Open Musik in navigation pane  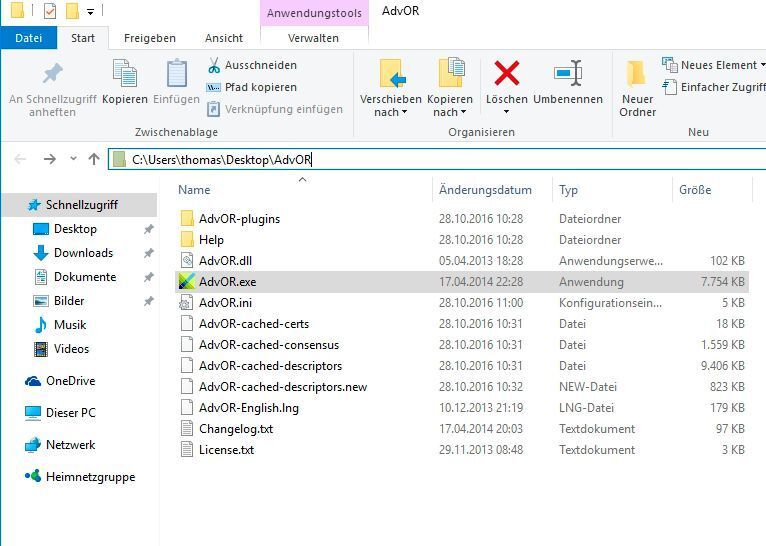click(x=70, y=324)
